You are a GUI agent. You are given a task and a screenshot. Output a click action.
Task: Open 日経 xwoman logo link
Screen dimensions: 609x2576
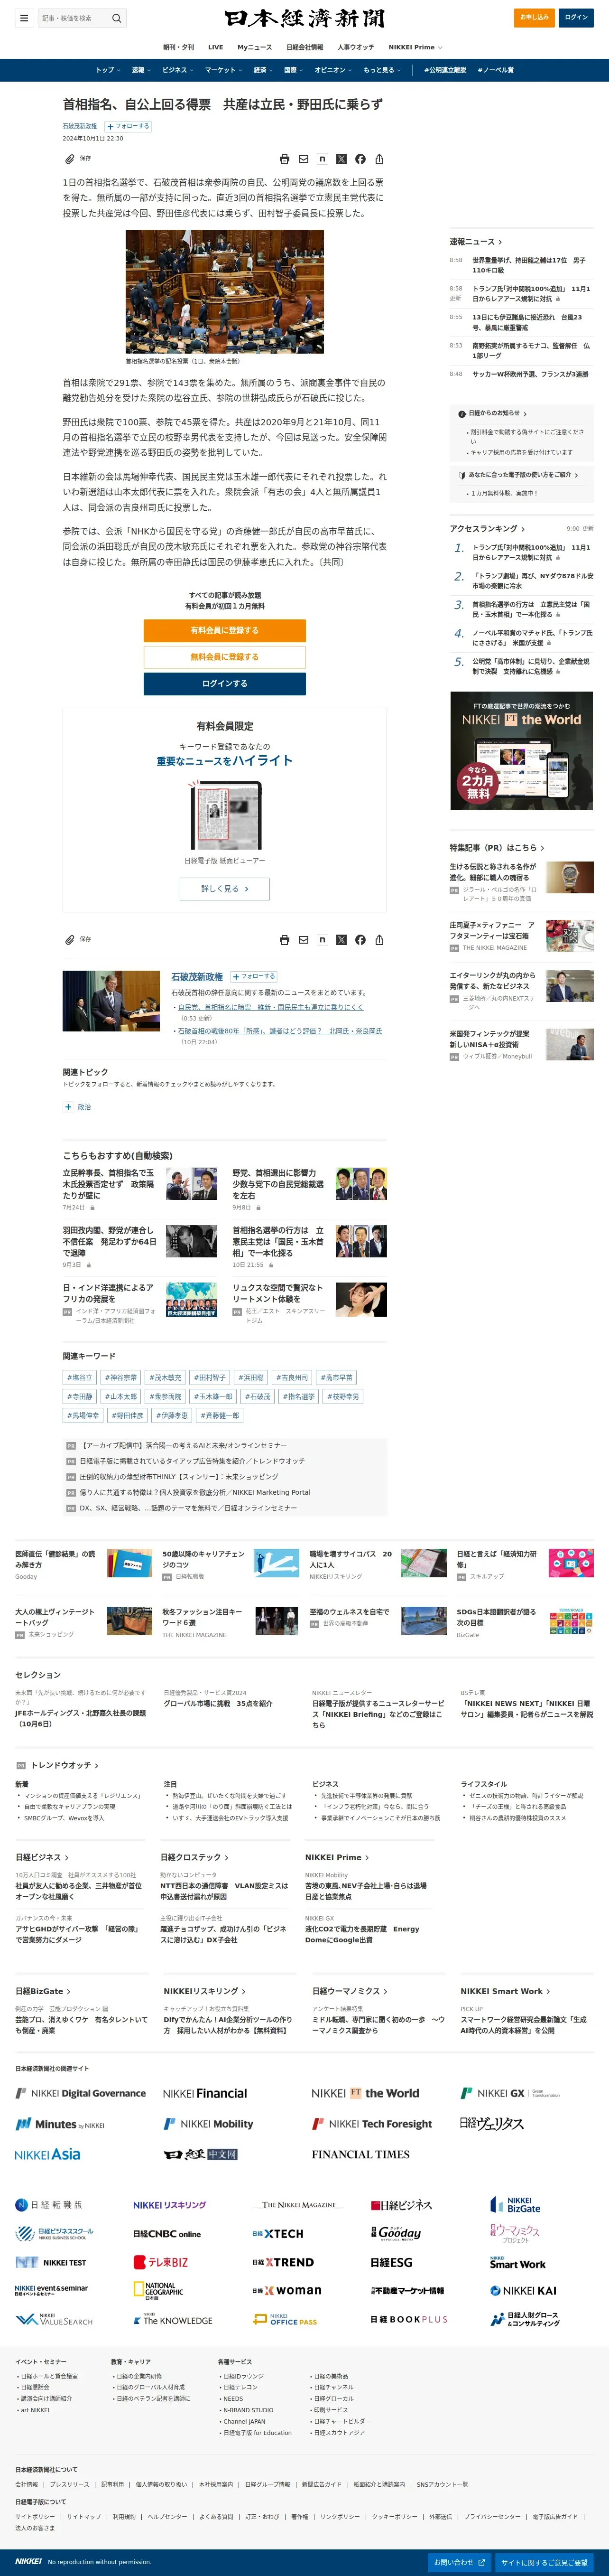286,2290
